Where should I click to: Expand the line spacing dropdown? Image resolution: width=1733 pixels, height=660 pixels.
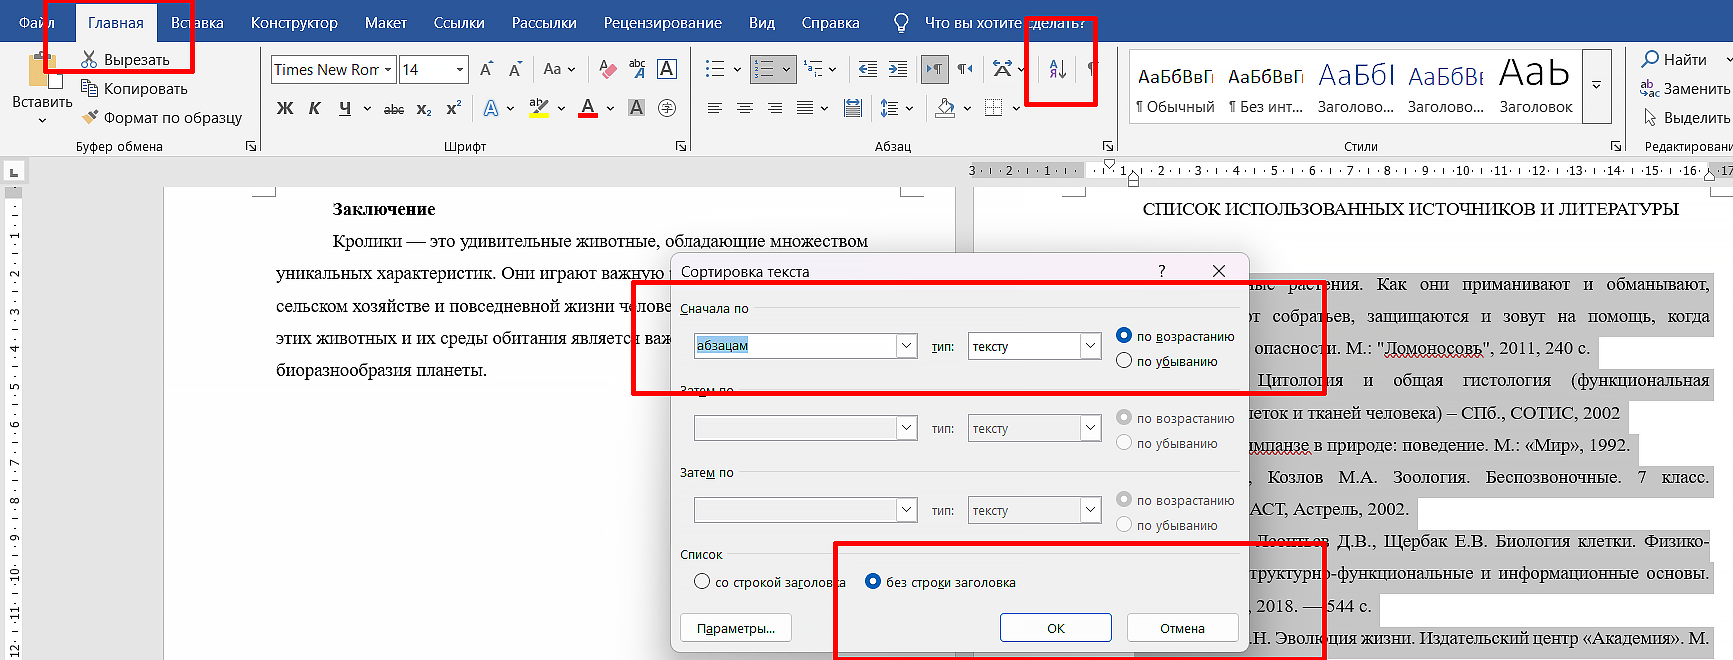[909, 108]
